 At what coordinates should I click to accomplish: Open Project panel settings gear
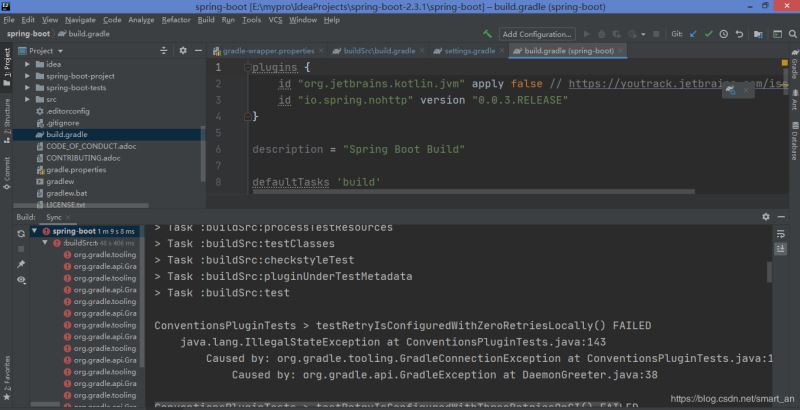point(183,50)
